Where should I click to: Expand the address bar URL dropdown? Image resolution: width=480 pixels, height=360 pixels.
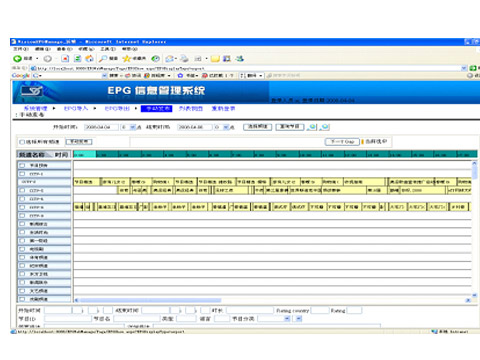point(464,68)
